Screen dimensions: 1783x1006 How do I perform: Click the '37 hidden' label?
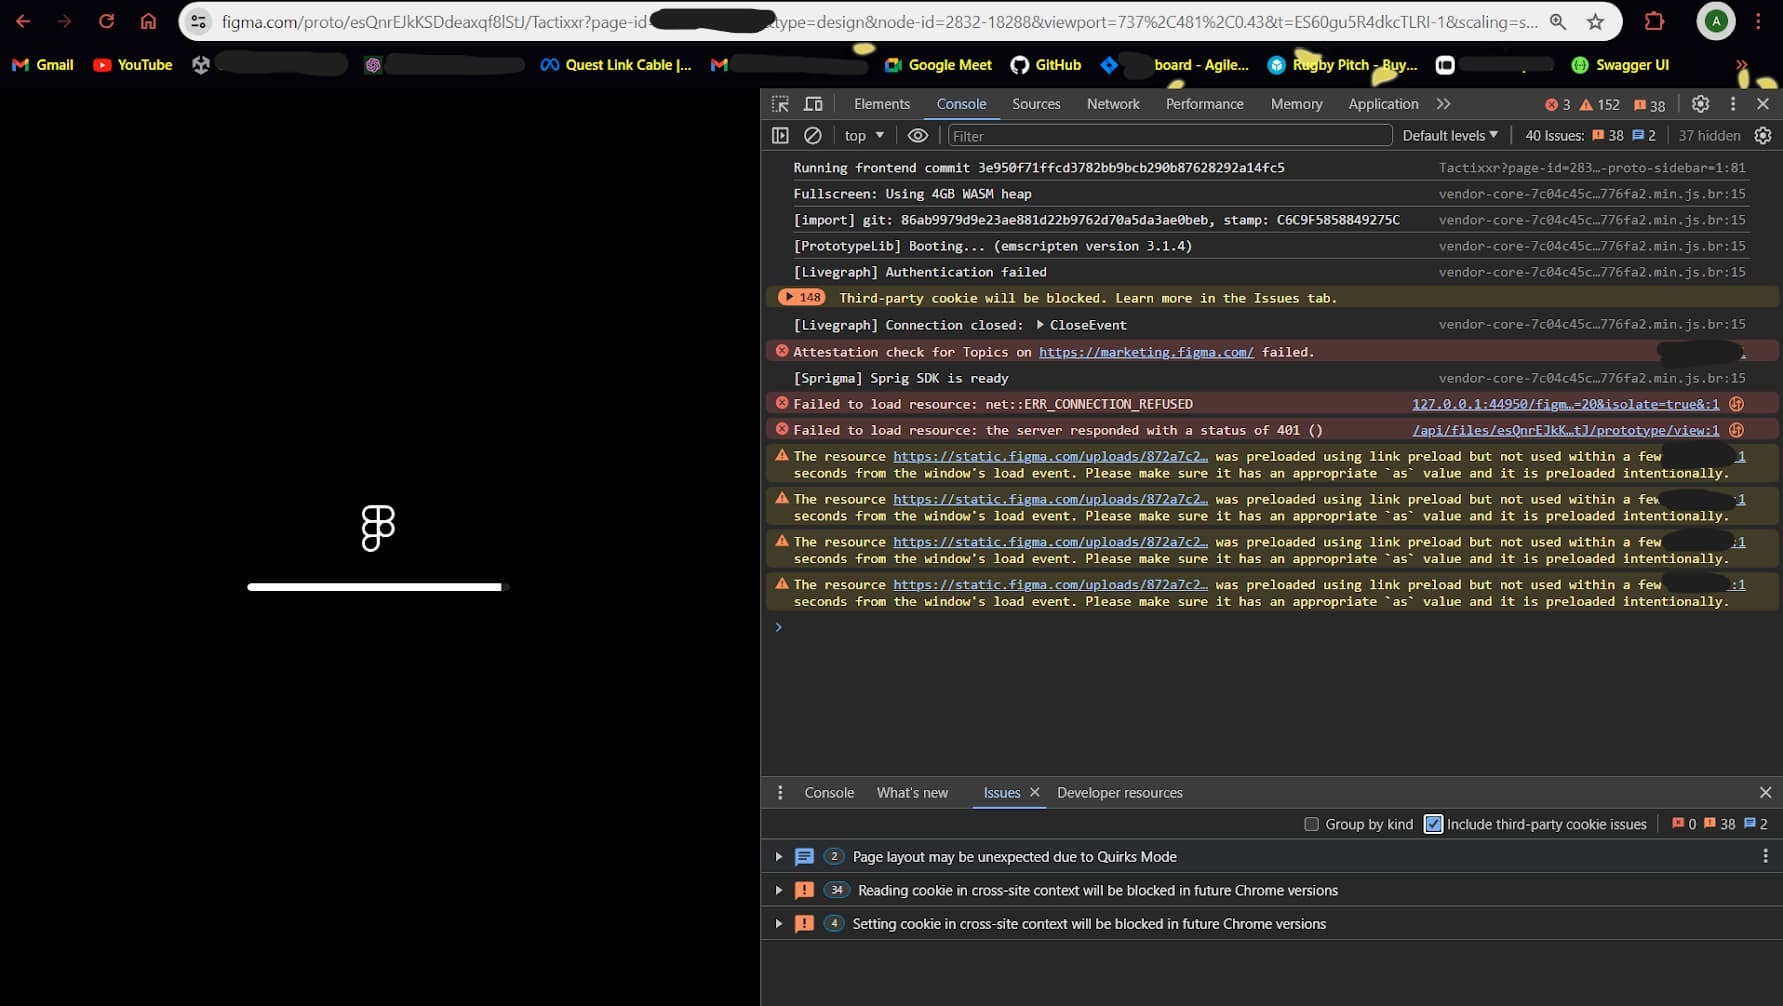pos(1709,135)
